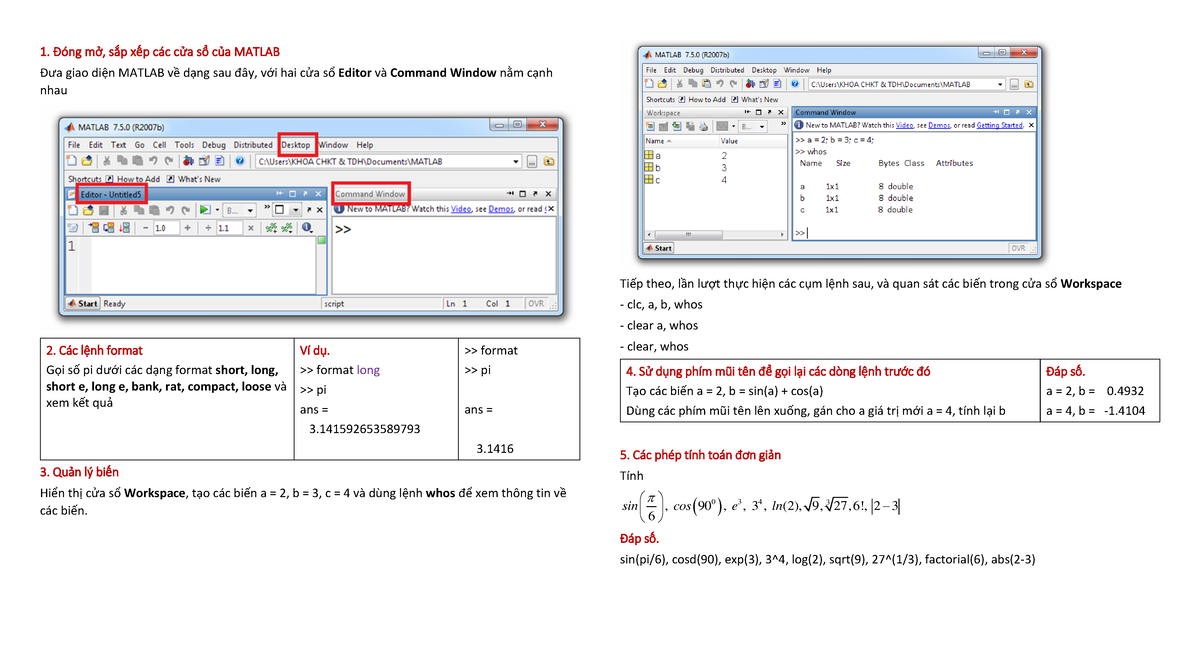This screenshot has width=1200, height=662.
Task: Print Workspace contents via the printer icon
Action: [703, 126]
